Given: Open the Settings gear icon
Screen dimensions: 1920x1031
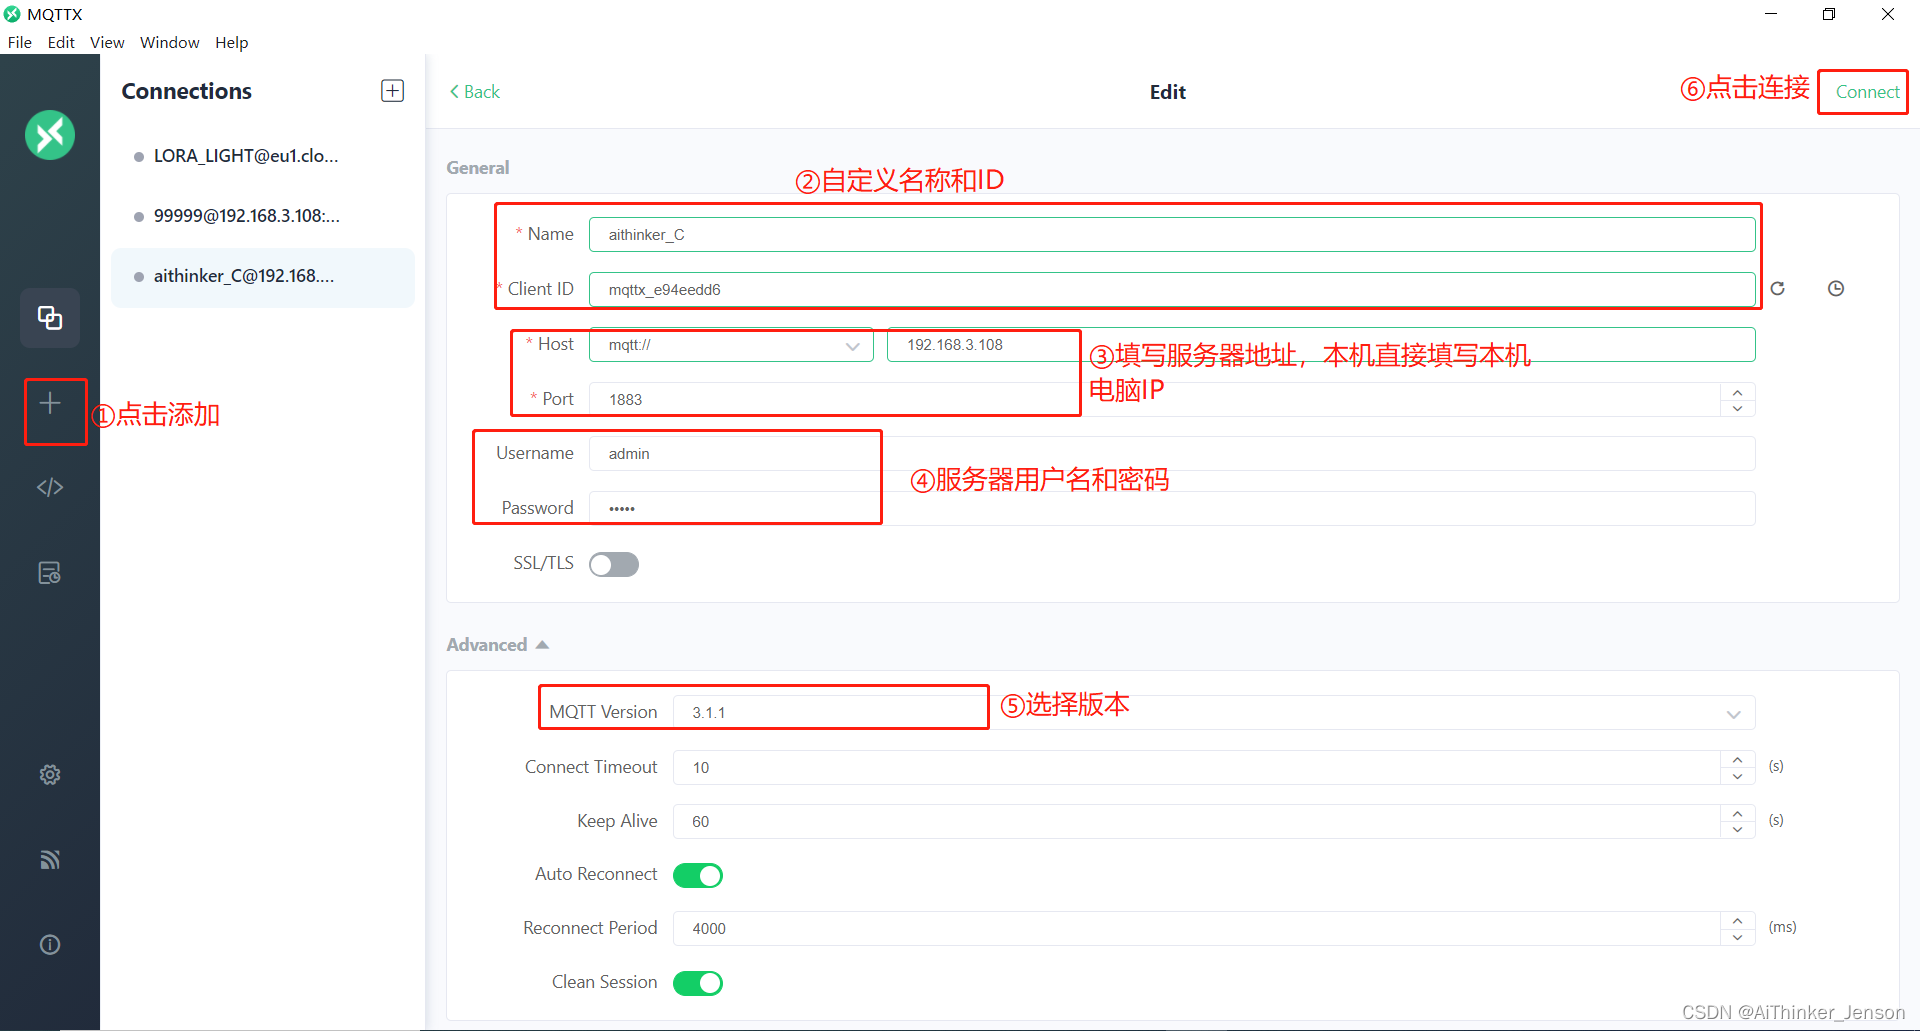Looking at the screenshot, I should click(x=50, y=774).
